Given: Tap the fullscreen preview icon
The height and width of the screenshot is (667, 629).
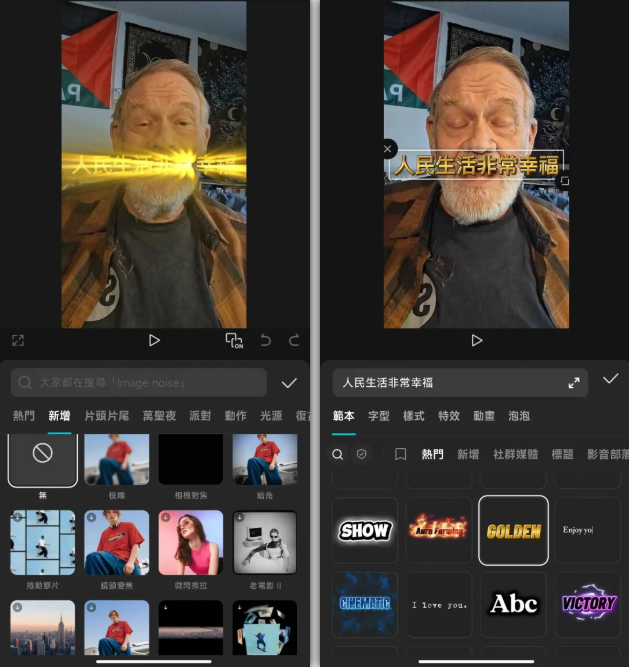Looking at the screenshot, I should 18,341.
